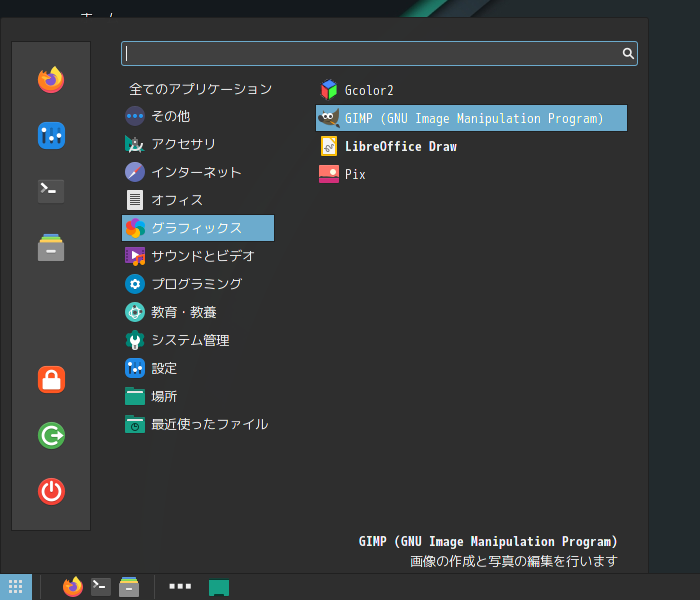Click the サウンドとビデオ film icon
The image size is (700, 600).
click(x=135, y=256)
